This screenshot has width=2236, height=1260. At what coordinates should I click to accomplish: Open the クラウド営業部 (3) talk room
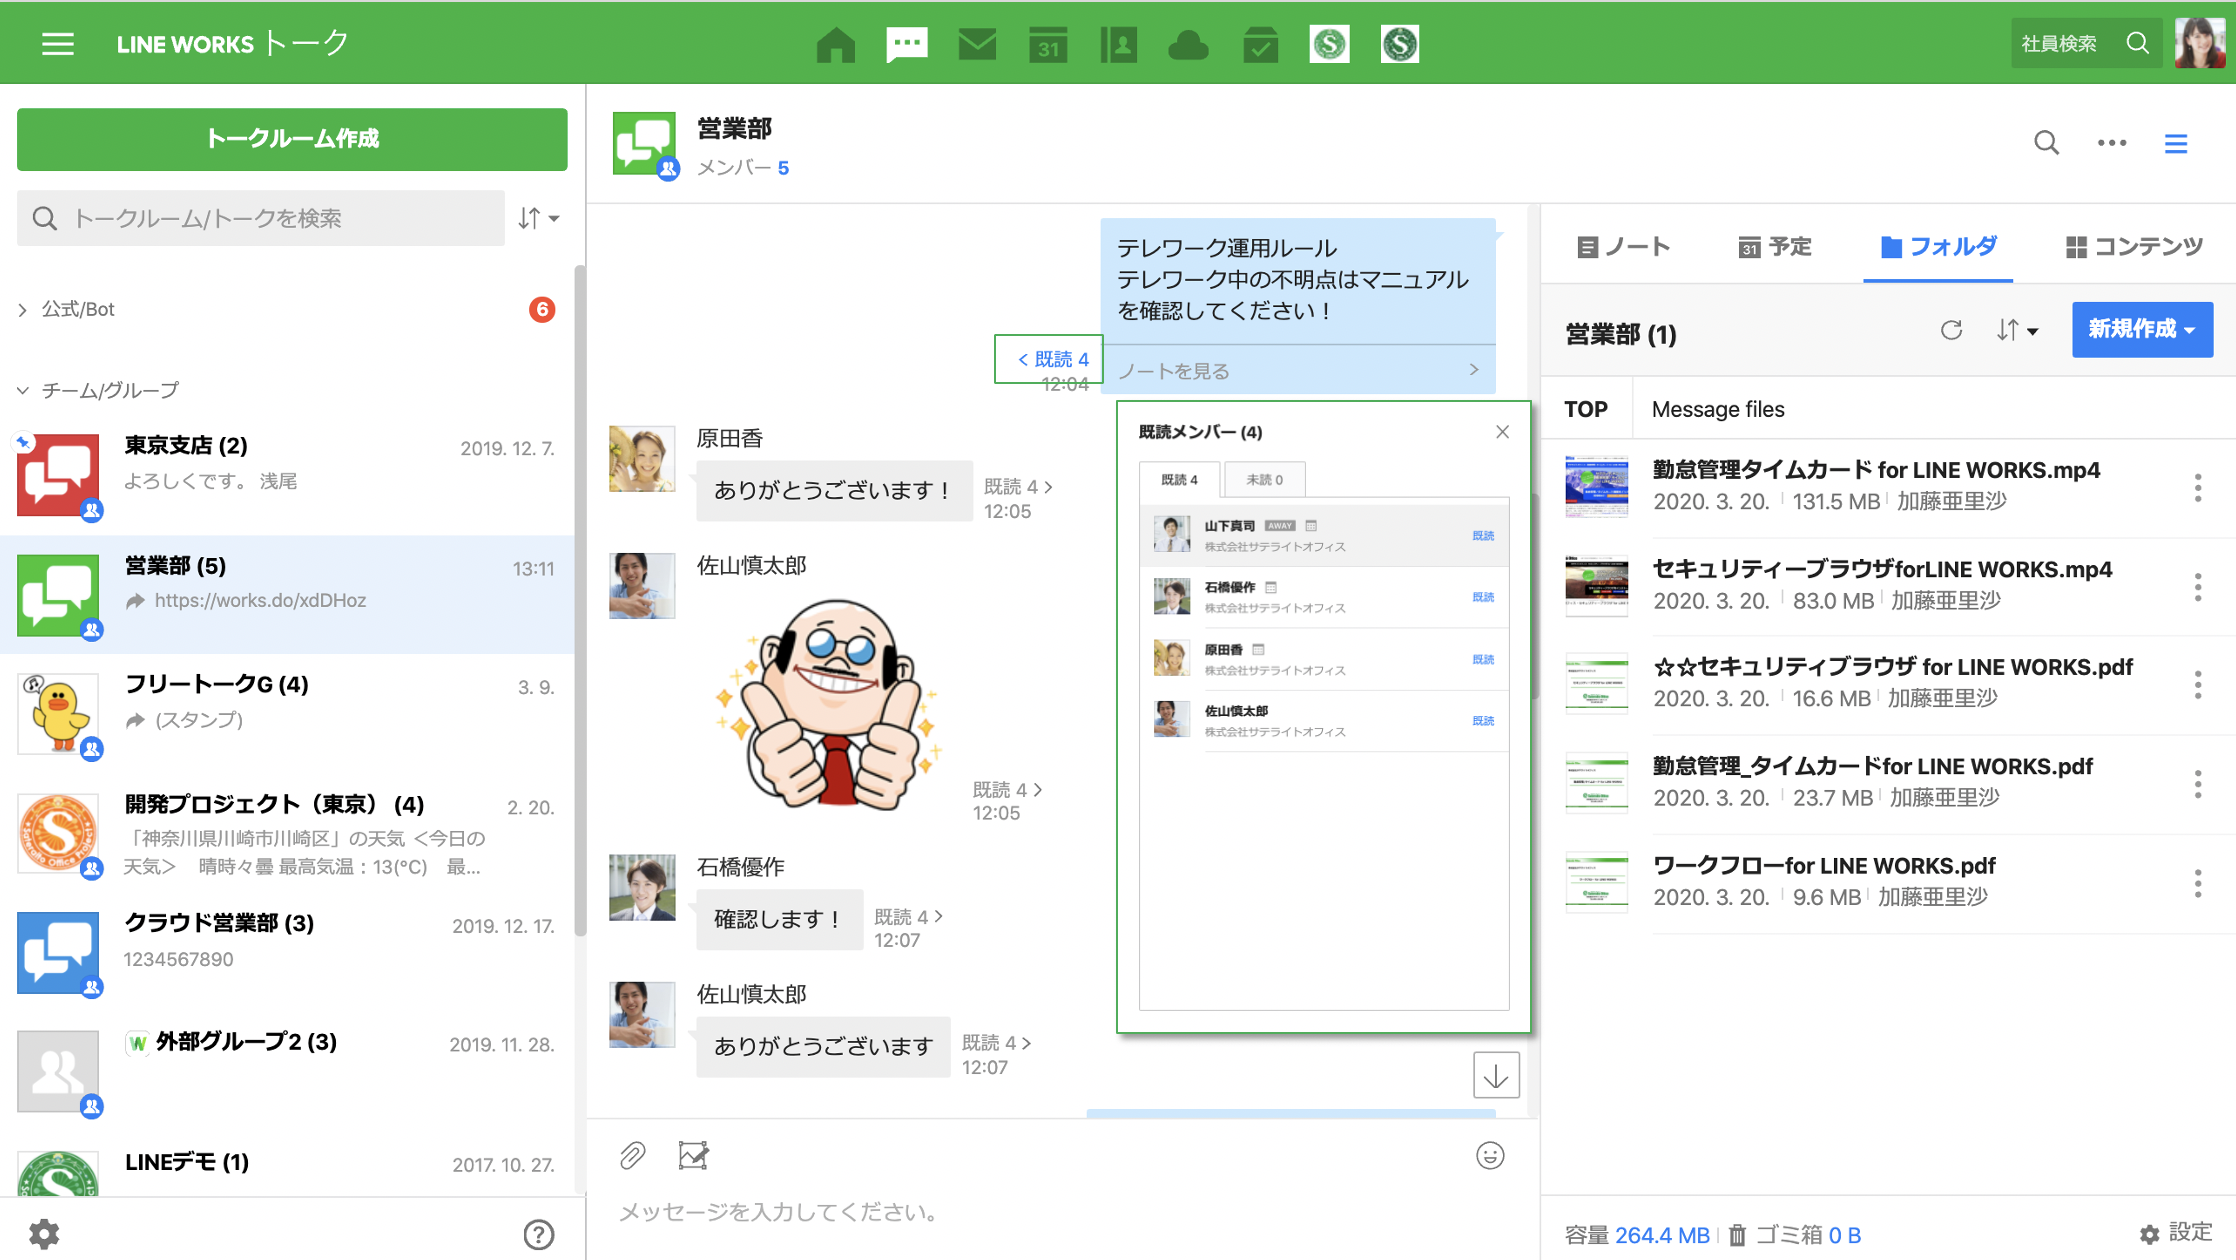coord(287,952)
